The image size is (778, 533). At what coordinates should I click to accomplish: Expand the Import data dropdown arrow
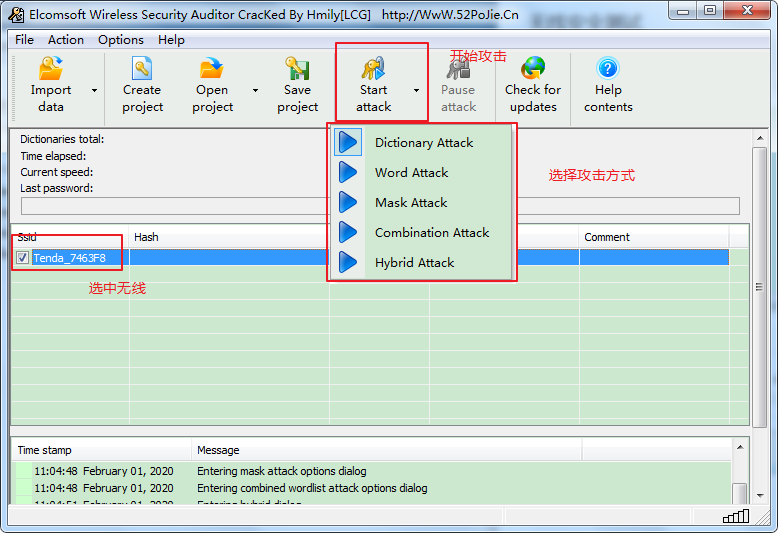pos(94,90)
